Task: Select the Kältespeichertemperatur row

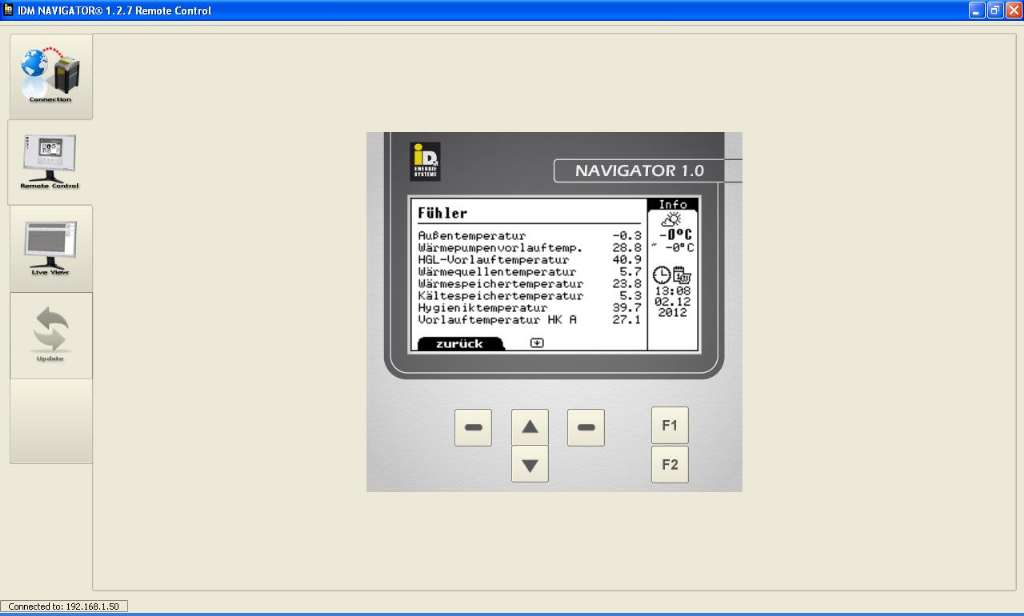Action: [x=530, y=295]
